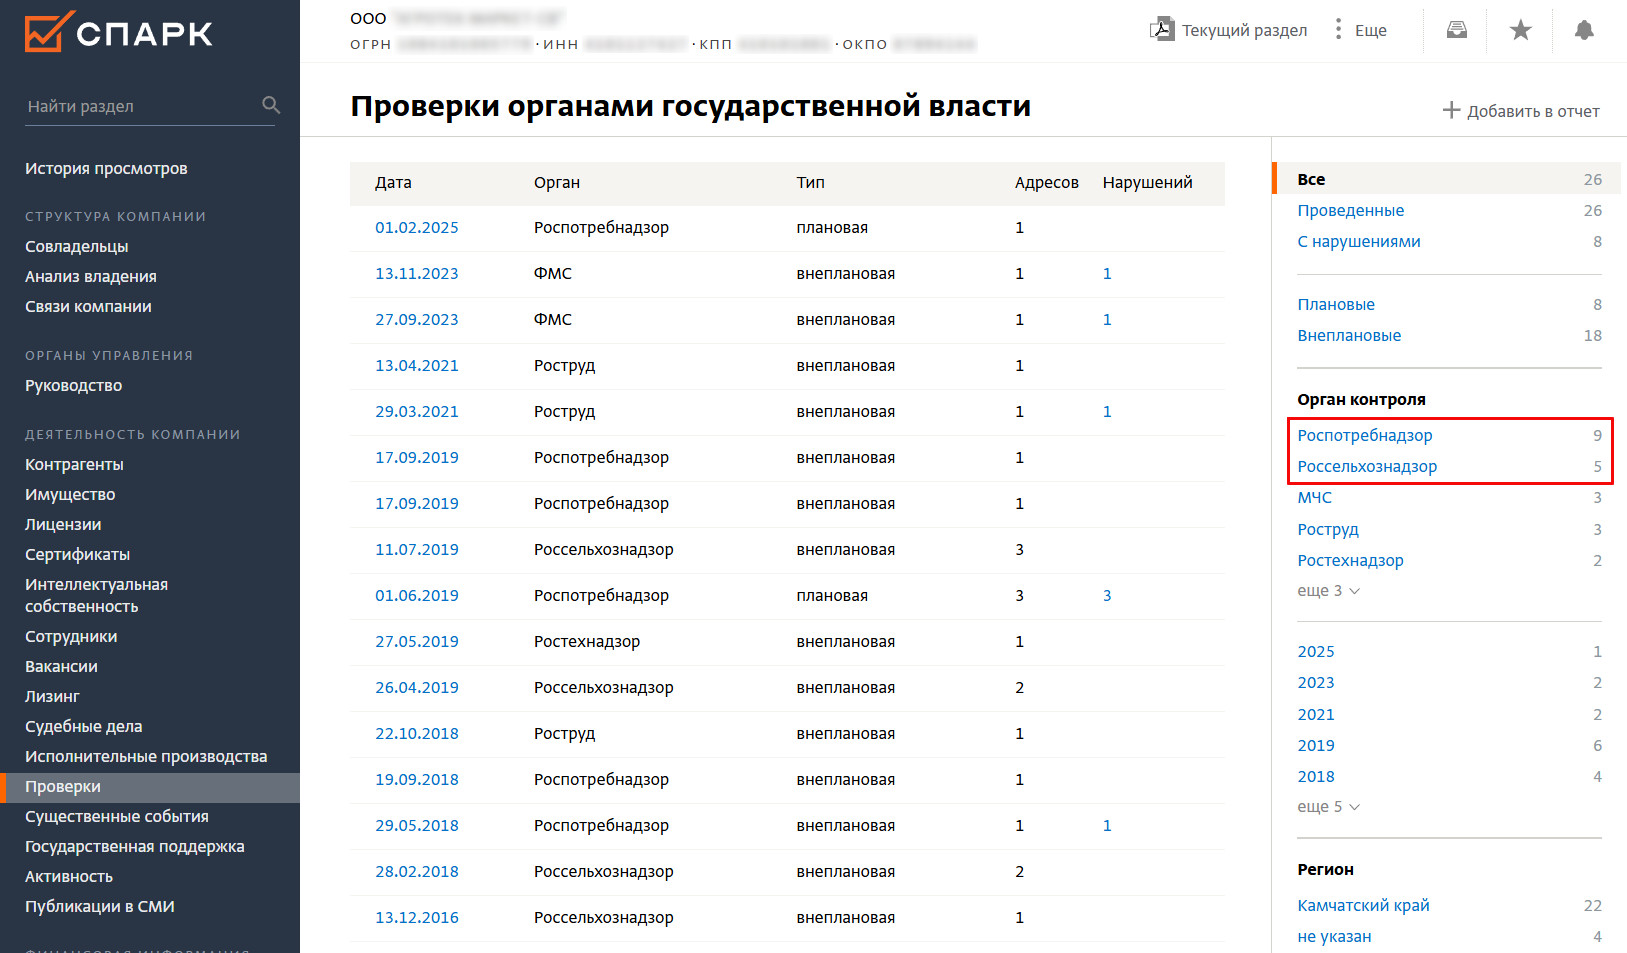Select the Unplanned inspections filter
The height and width of the screenshot is (953, 1627).
(x=1349, y=335)
